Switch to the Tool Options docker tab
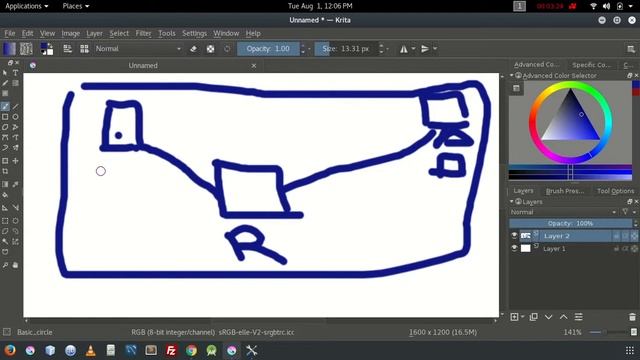Viewport: 640px width, 360px height. [x=616, y=191]
